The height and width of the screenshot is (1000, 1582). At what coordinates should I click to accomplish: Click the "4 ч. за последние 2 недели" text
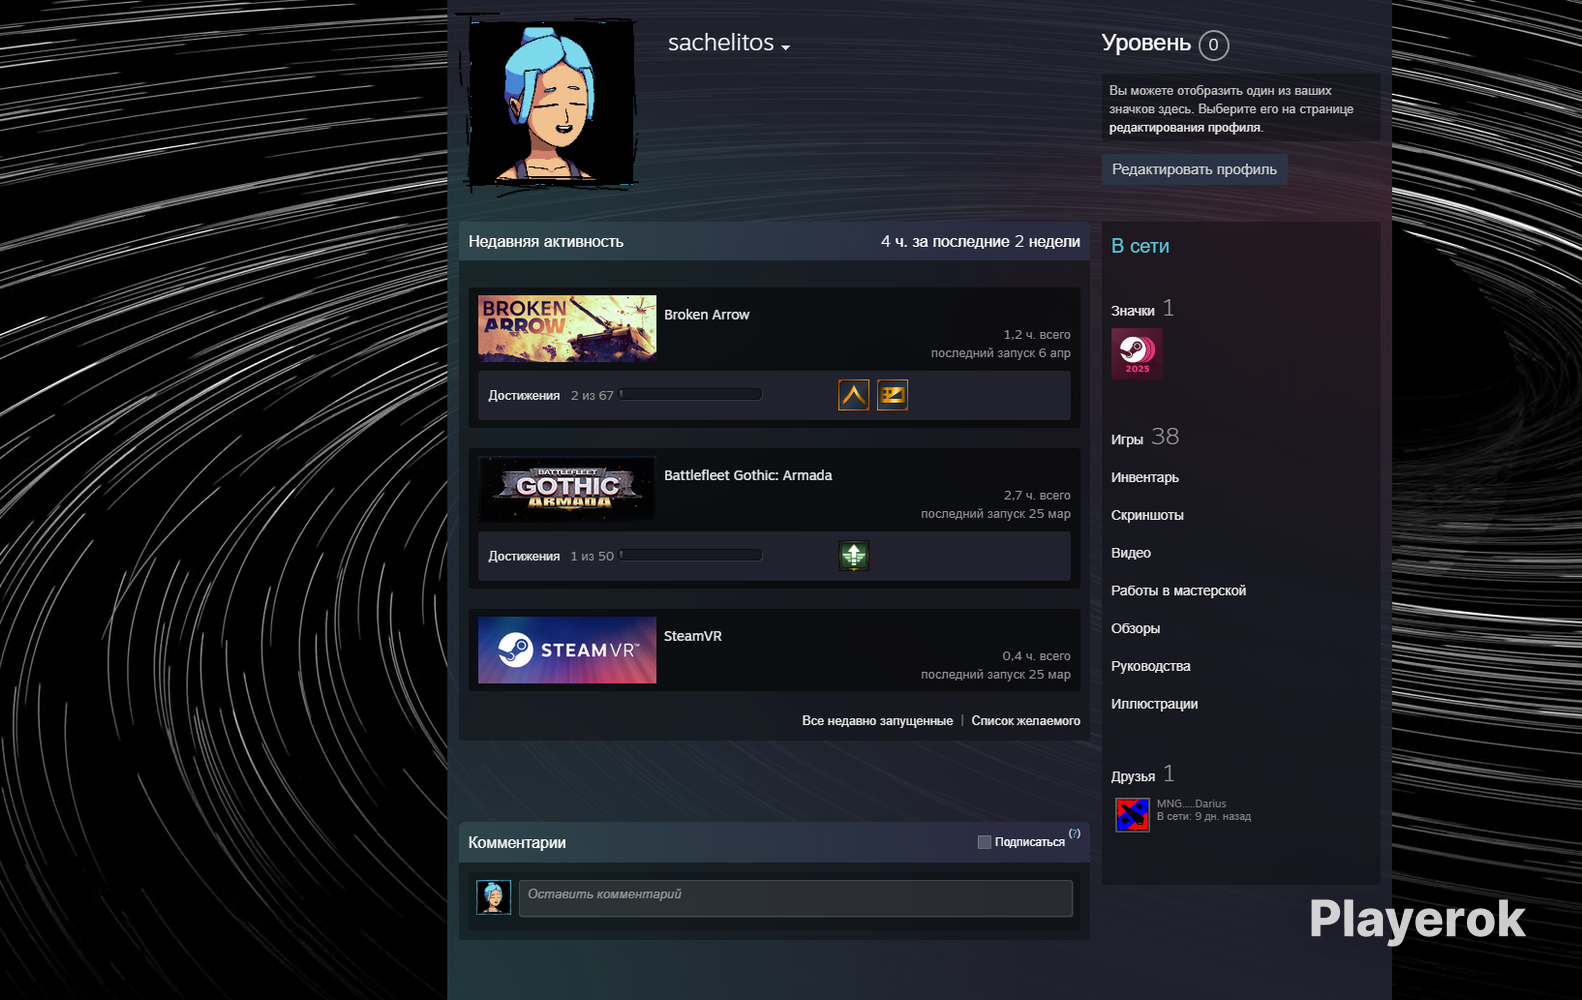coord(980,241)
